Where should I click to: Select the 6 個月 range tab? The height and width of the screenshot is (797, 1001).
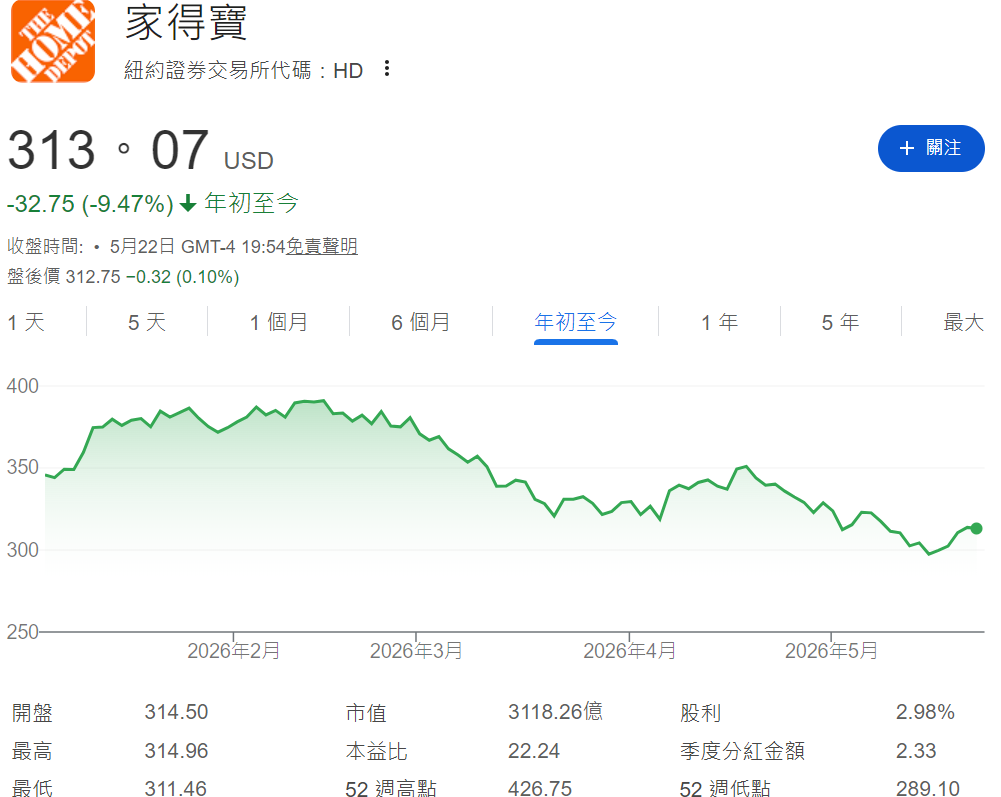pos(421,323)
